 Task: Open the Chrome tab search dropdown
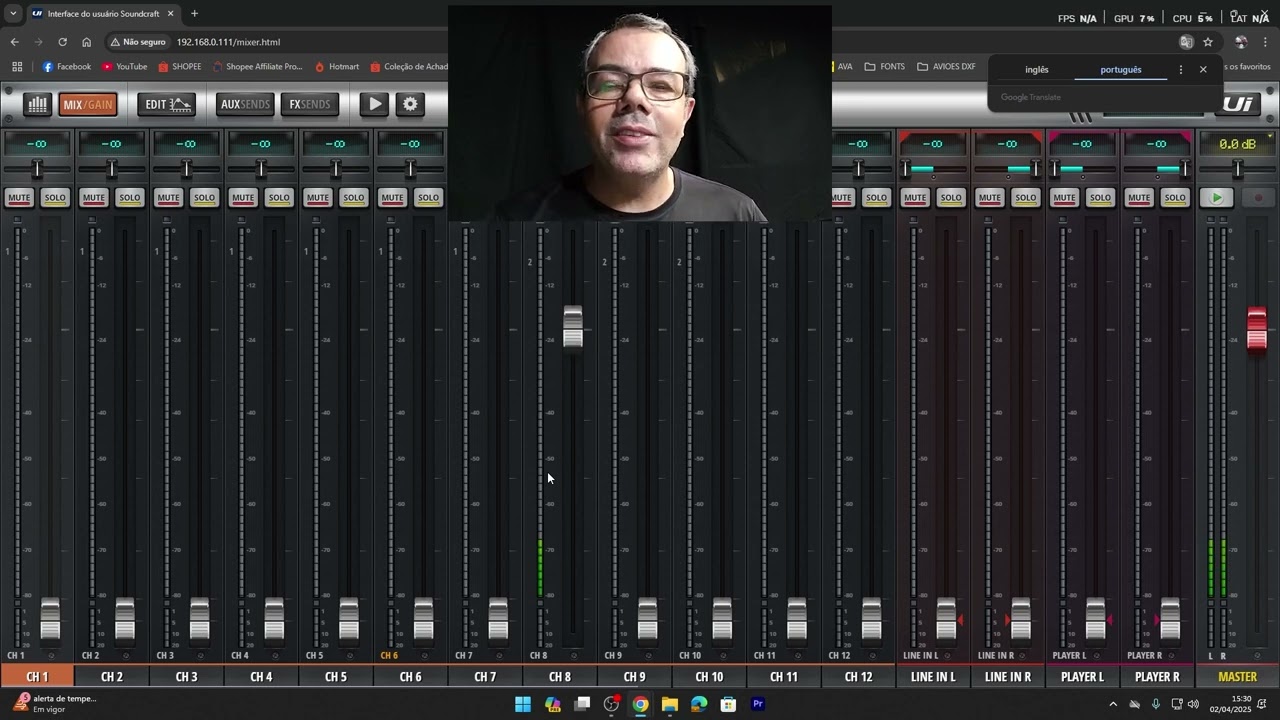(x=13, y=13)
